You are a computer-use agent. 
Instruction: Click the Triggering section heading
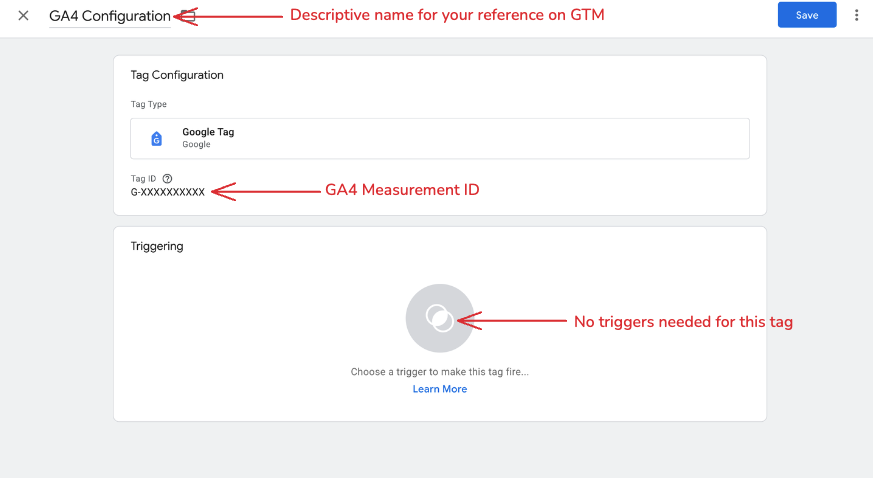click(x=156, y=246)
